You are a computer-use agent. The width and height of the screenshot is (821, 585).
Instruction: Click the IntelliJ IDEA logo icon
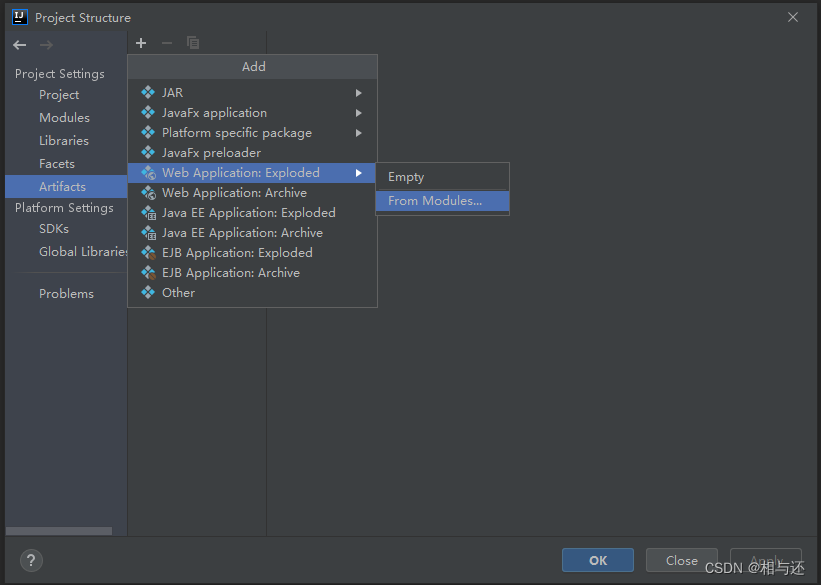pos(20,17)
